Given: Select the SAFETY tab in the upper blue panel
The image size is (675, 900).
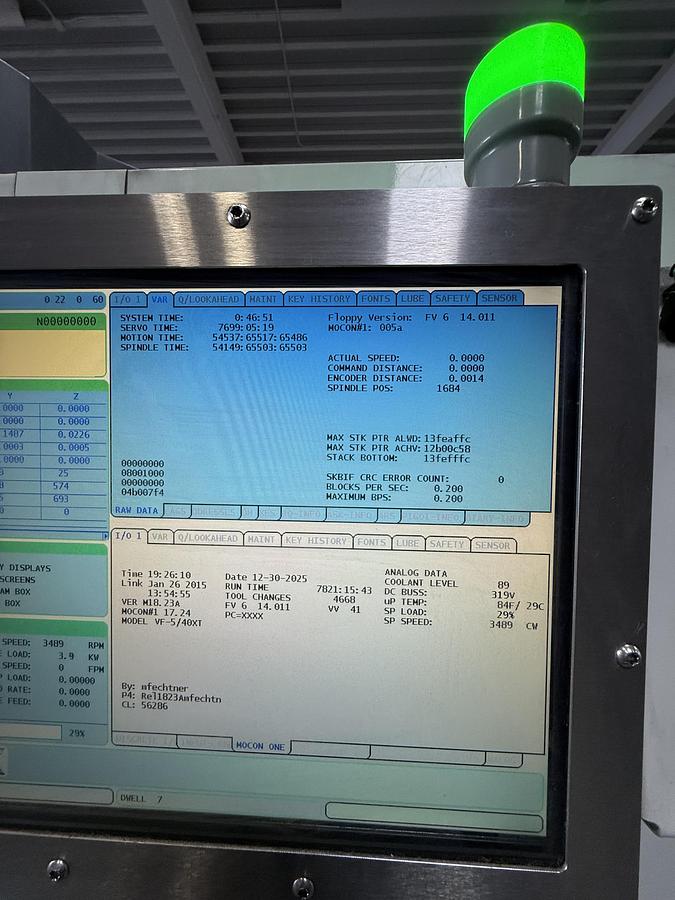Looking at the screenshot, I should tap(452, 298).
